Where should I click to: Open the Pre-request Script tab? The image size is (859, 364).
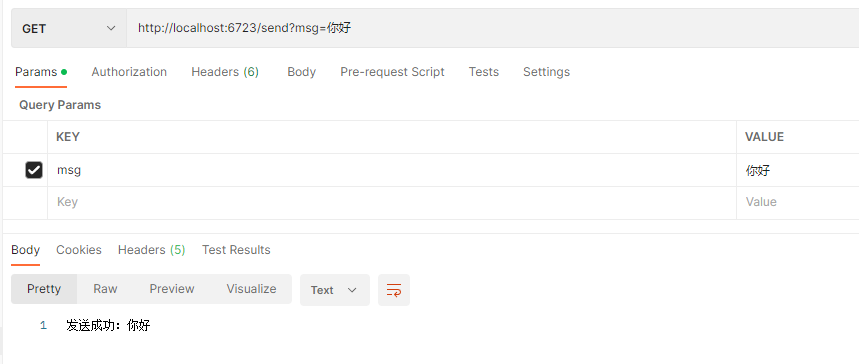click(x=392, y=72)
